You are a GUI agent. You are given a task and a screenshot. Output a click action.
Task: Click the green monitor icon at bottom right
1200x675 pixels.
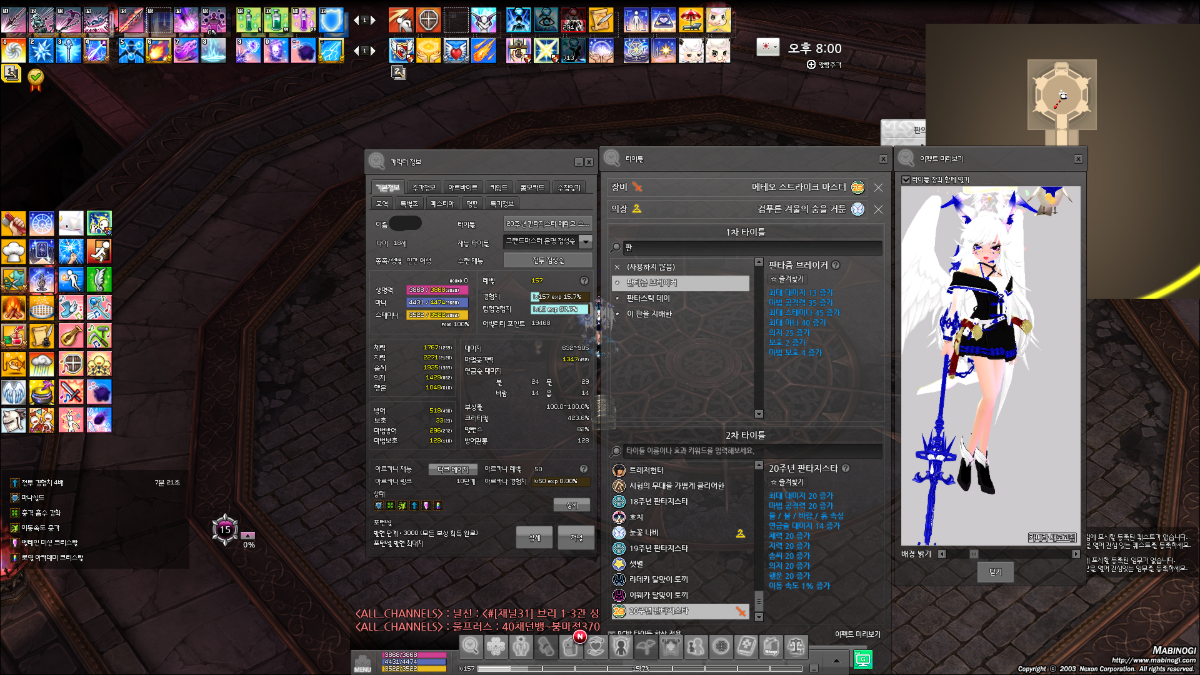[x=862, y=659]
